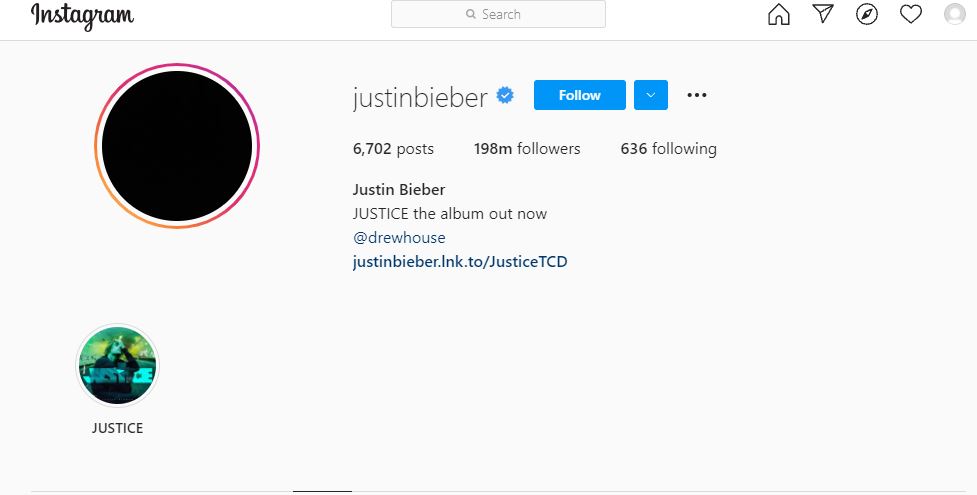Image resolution: width=977 pixels, height=495 pixels.
Task: Open justinbieber.lnk.to/JusticeTCD bio link
Action: click(460, 261)
